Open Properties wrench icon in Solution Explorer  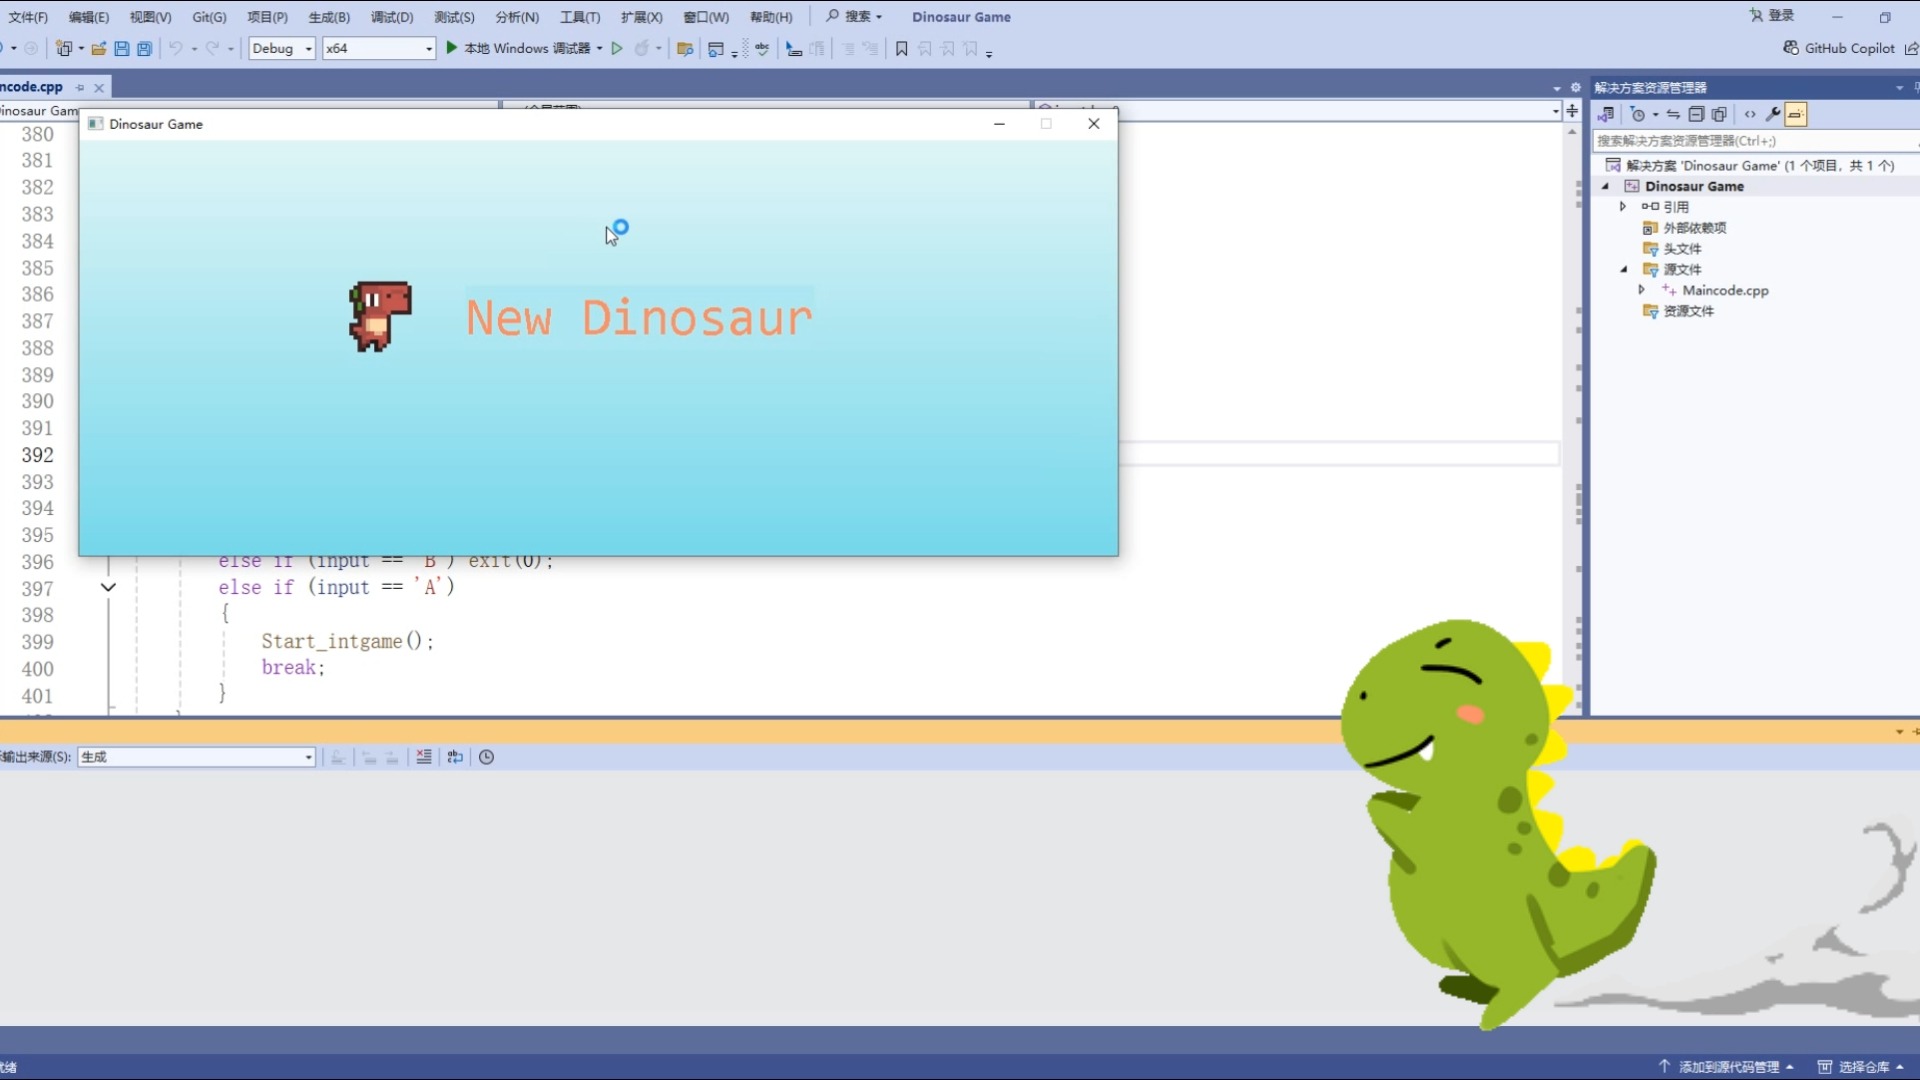[1773, 114]
